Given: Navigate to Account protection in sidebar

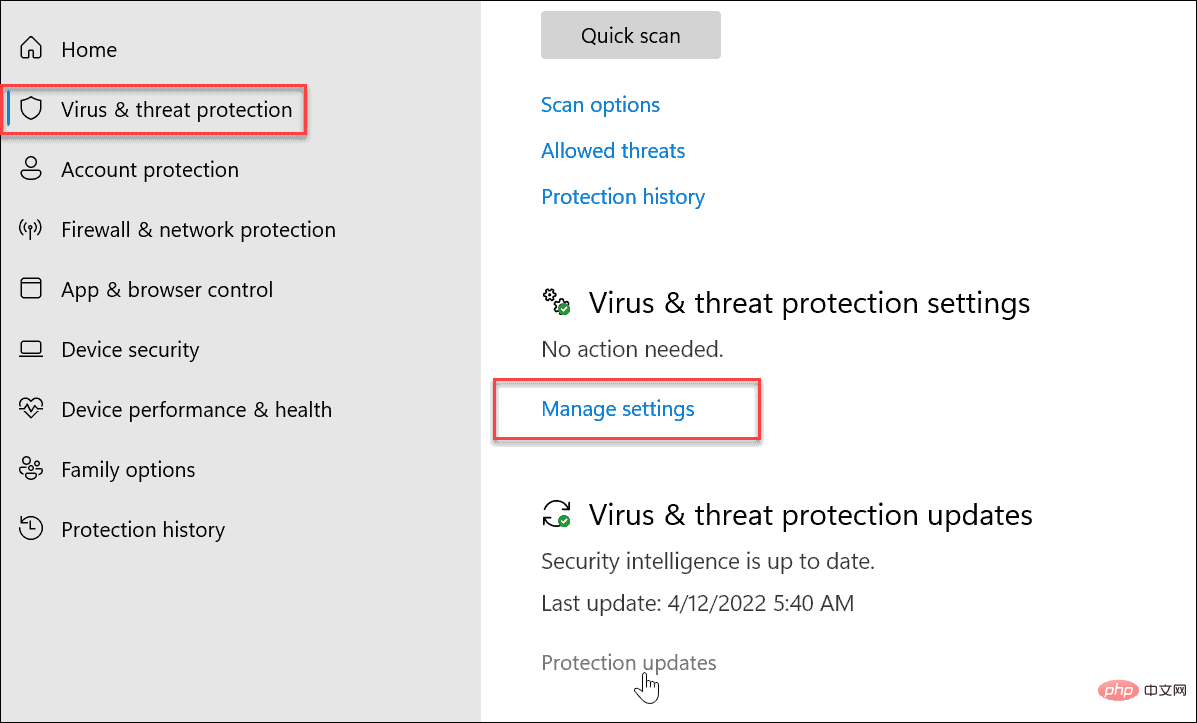Looking at the screenshot, I should (x=150, y=169).
